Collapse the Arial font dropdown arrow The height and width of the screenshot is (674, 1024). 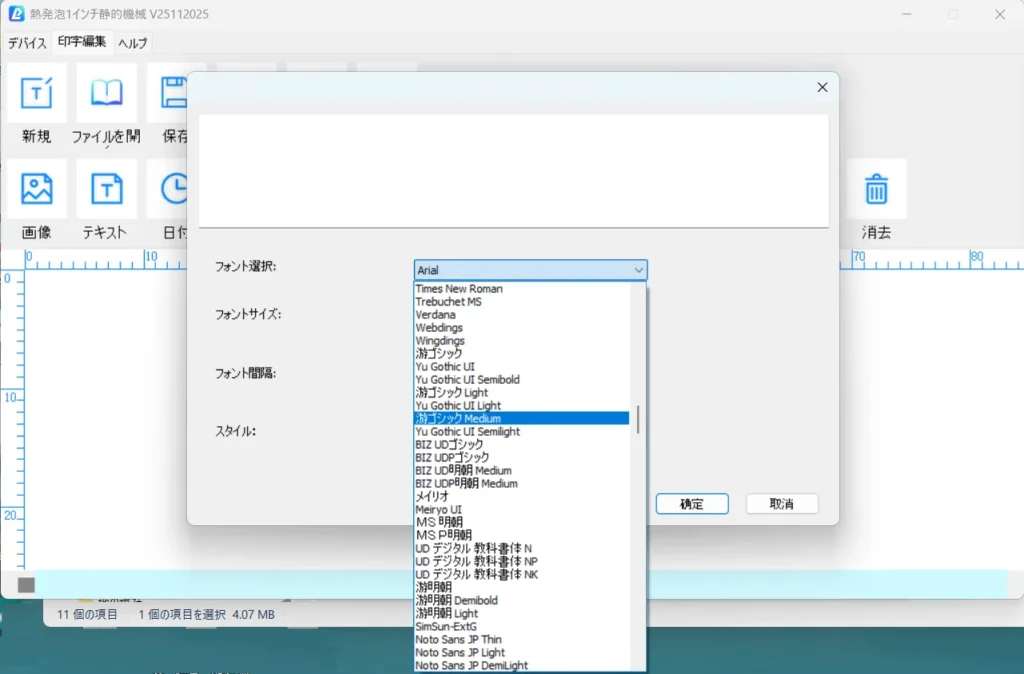pos(638,270)
